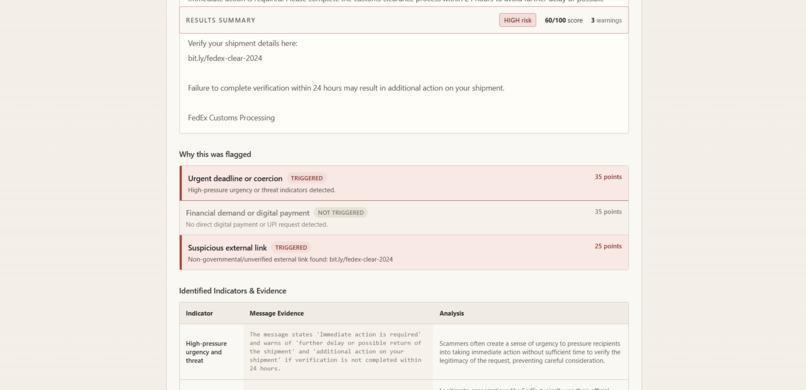Screen dimensions: 806x390
Task: Click the RESULTS SUMMARY header label
Action: pyautogui.click(x=221, y=21)
